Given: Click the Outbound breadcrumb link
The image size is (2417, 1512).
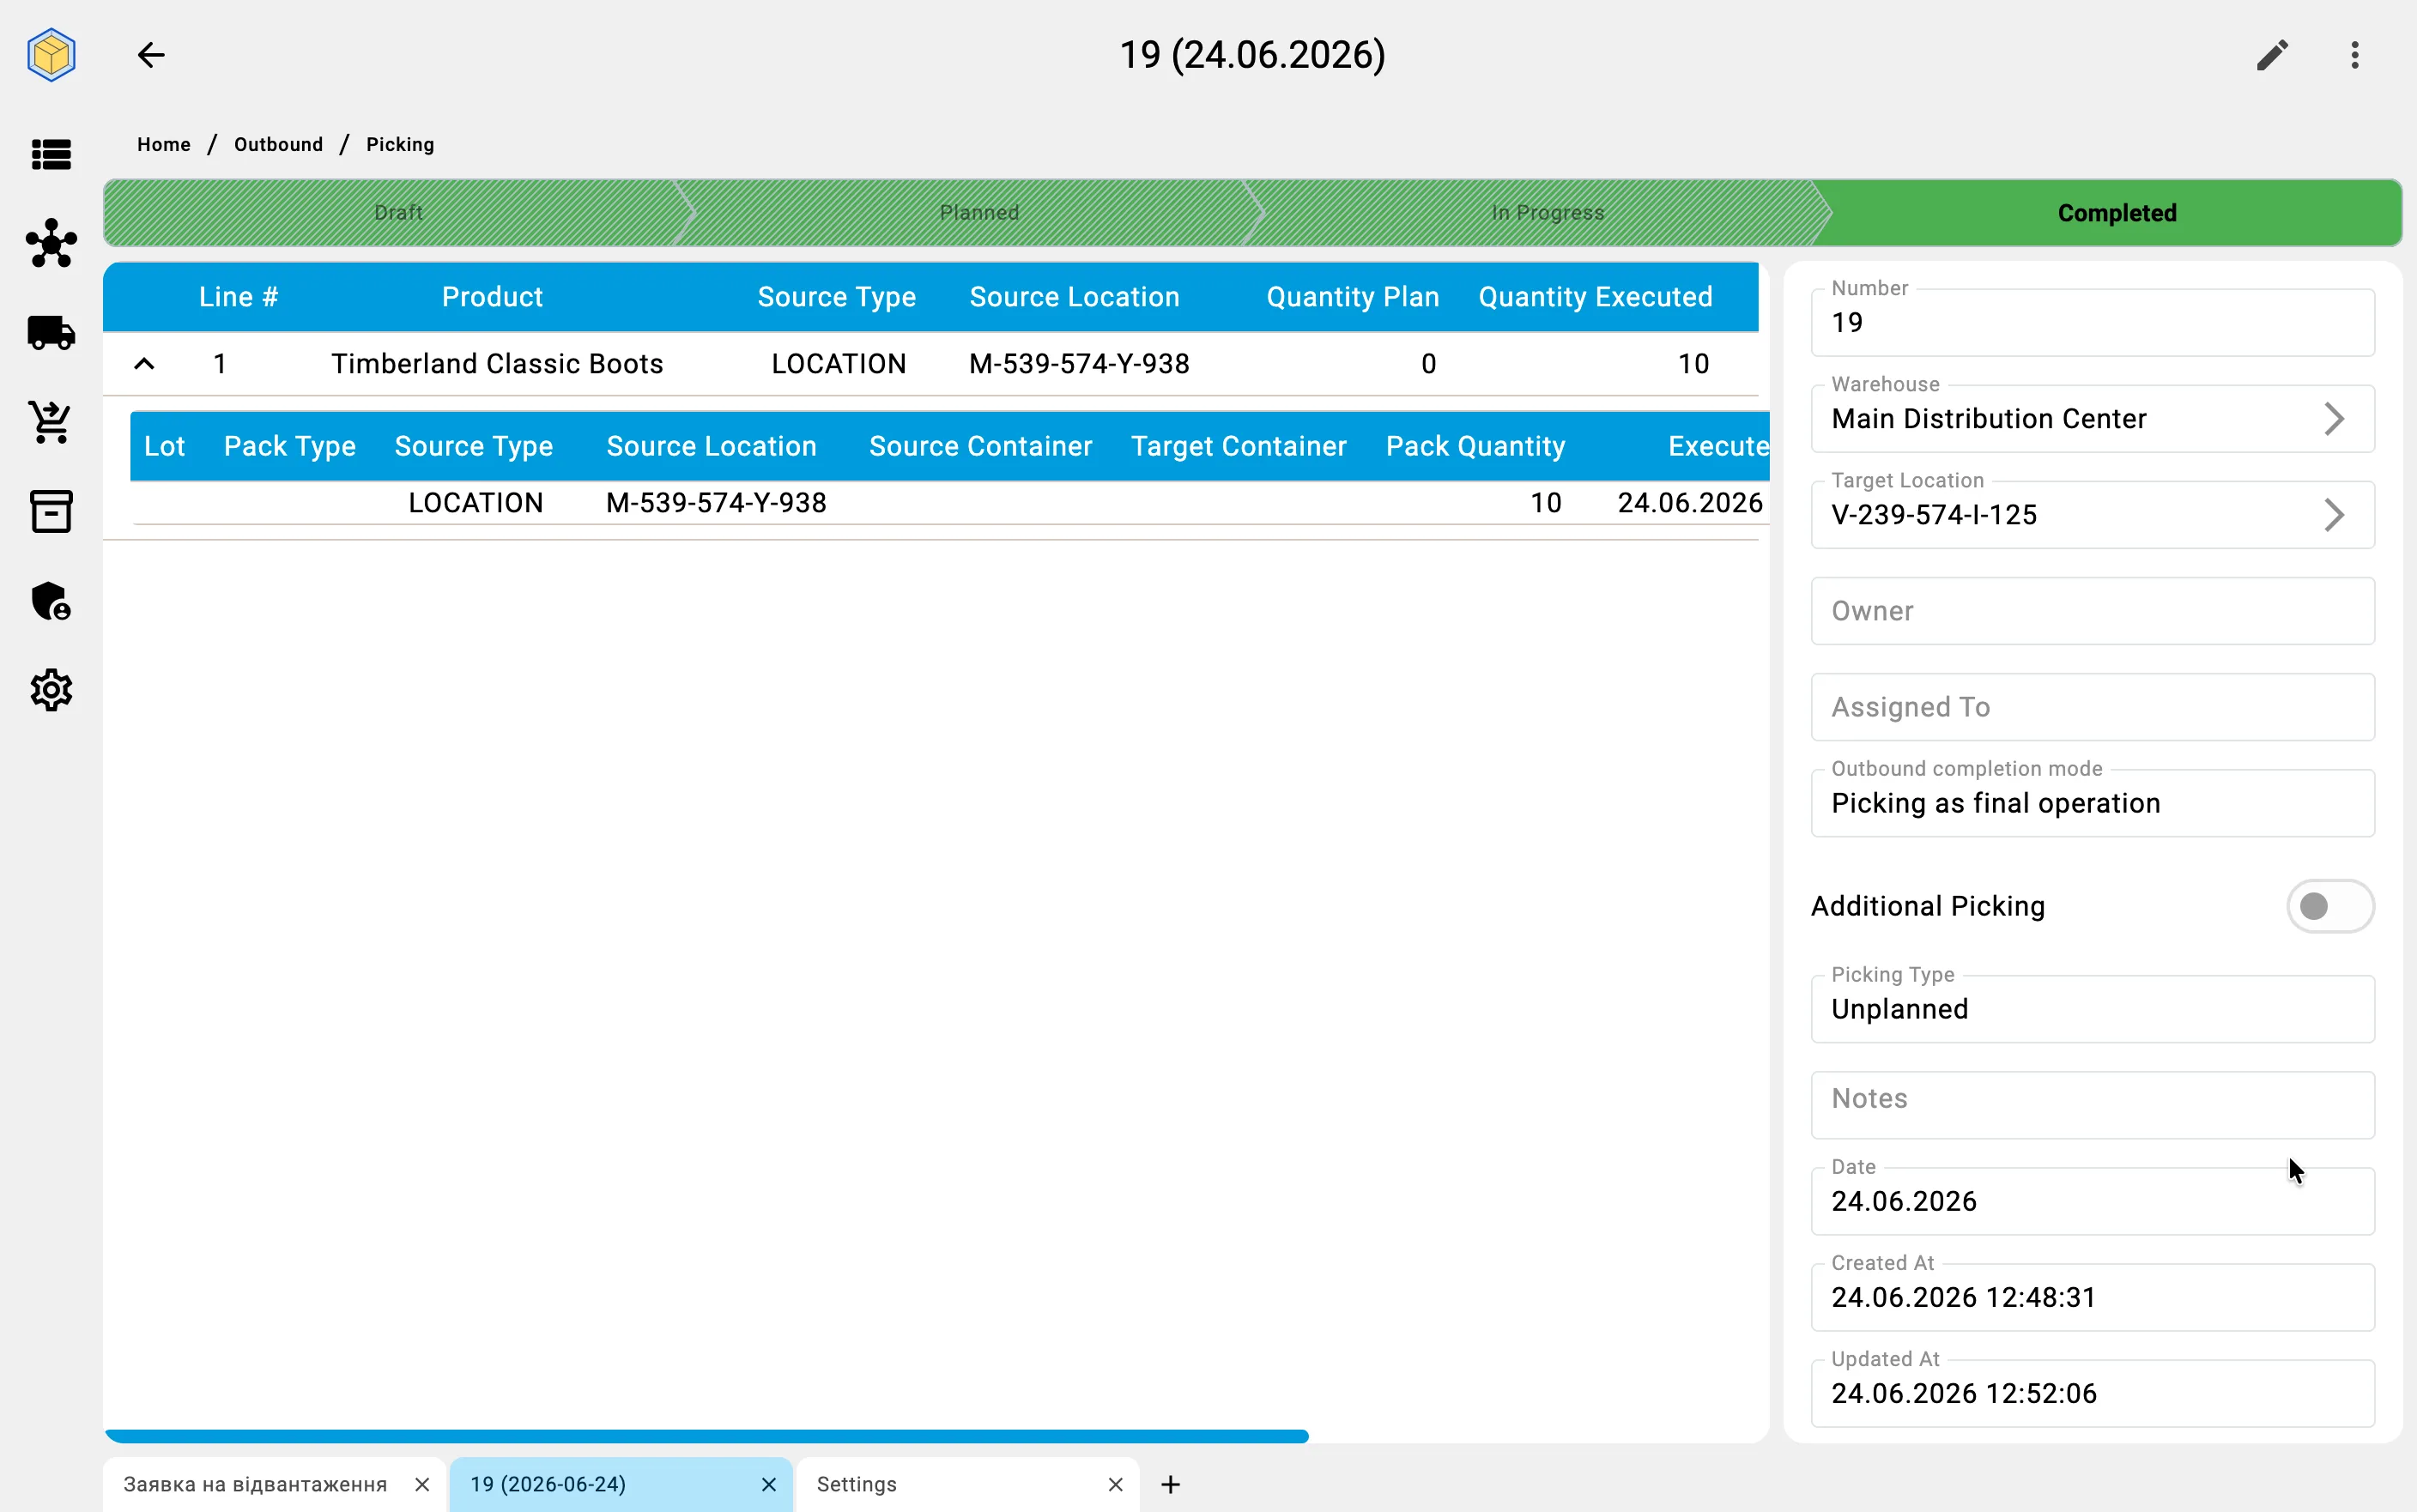Looking at the screenshot, I should pyautogui.click(x=278, y=144).
